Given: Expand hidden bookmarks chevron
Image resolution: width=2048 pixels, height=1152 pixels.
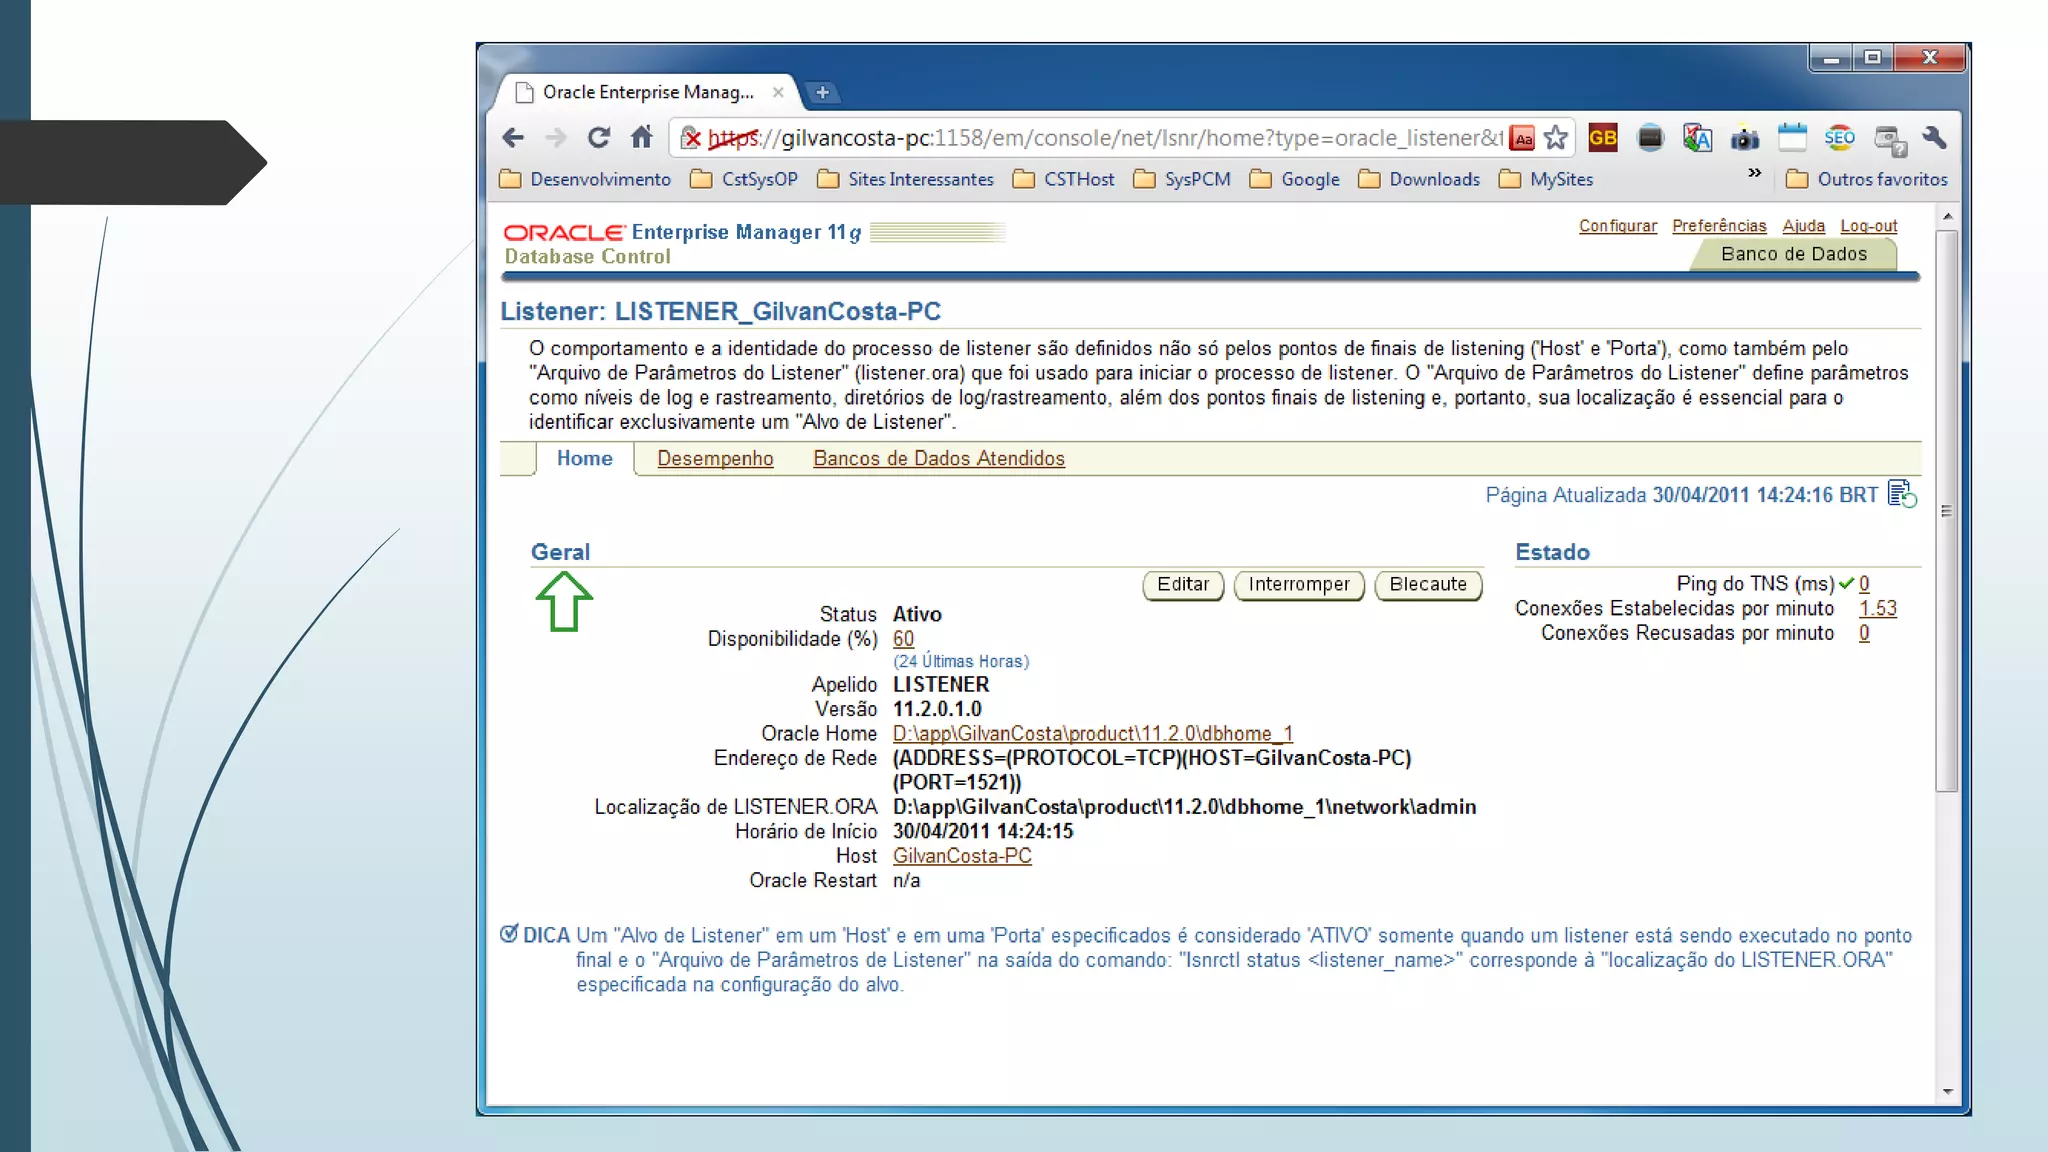Looking at the screenshot, I should pos(1754,174).
